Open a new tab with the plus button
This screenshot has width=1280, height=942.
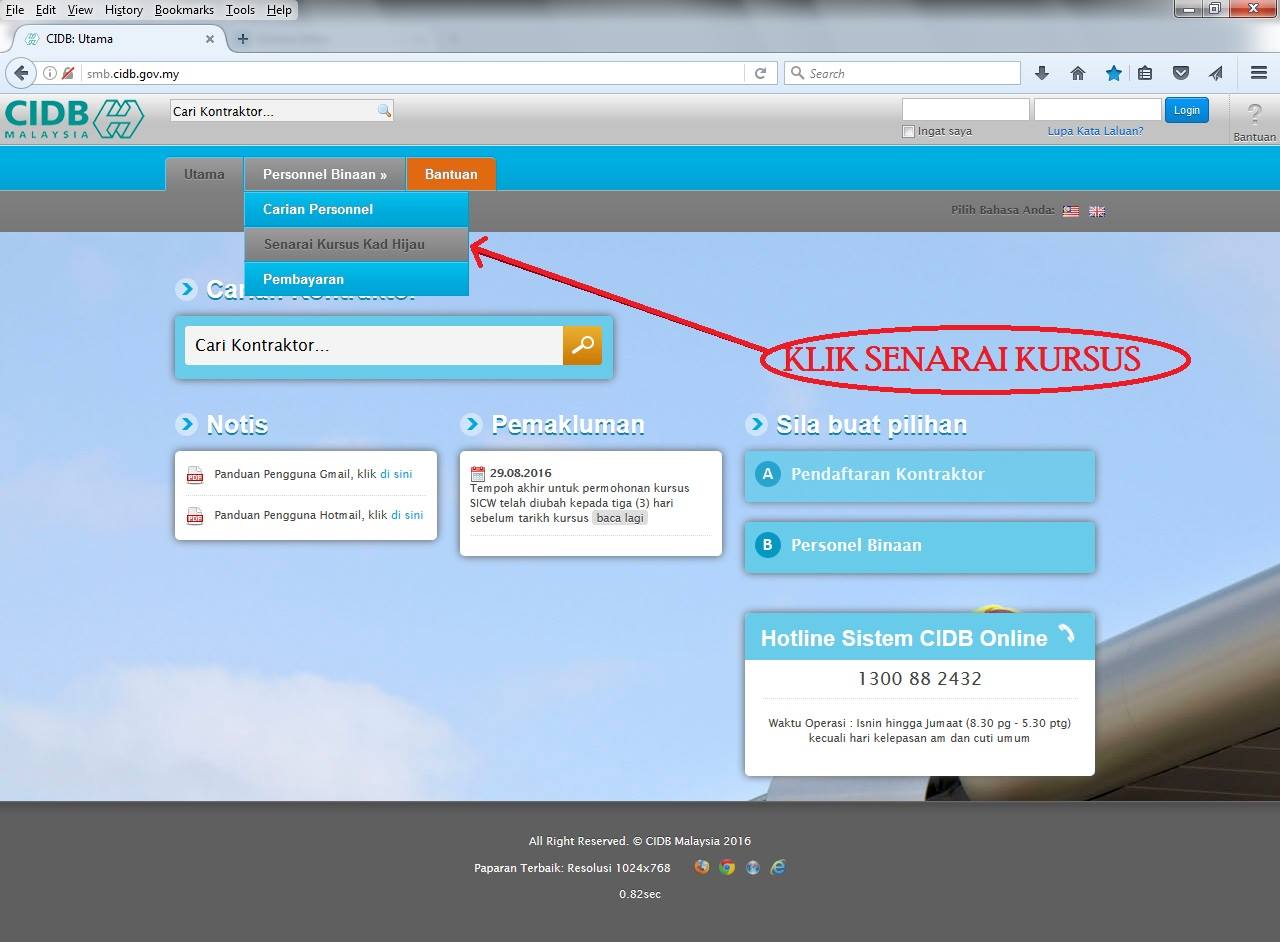242,39
